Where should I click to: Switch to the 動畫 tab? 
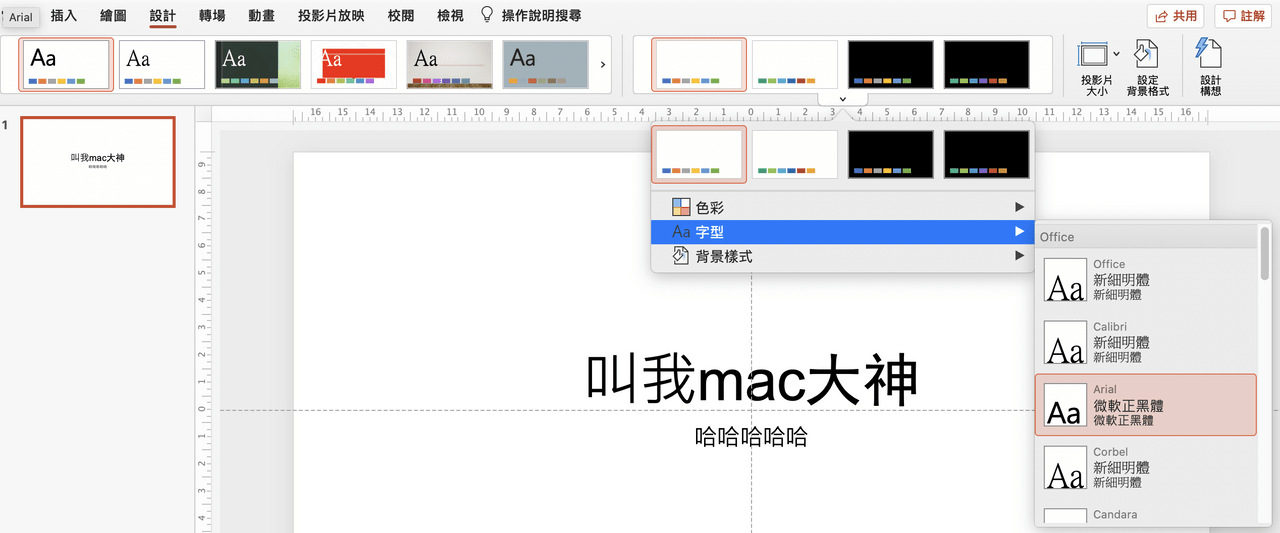click(261, 16)
